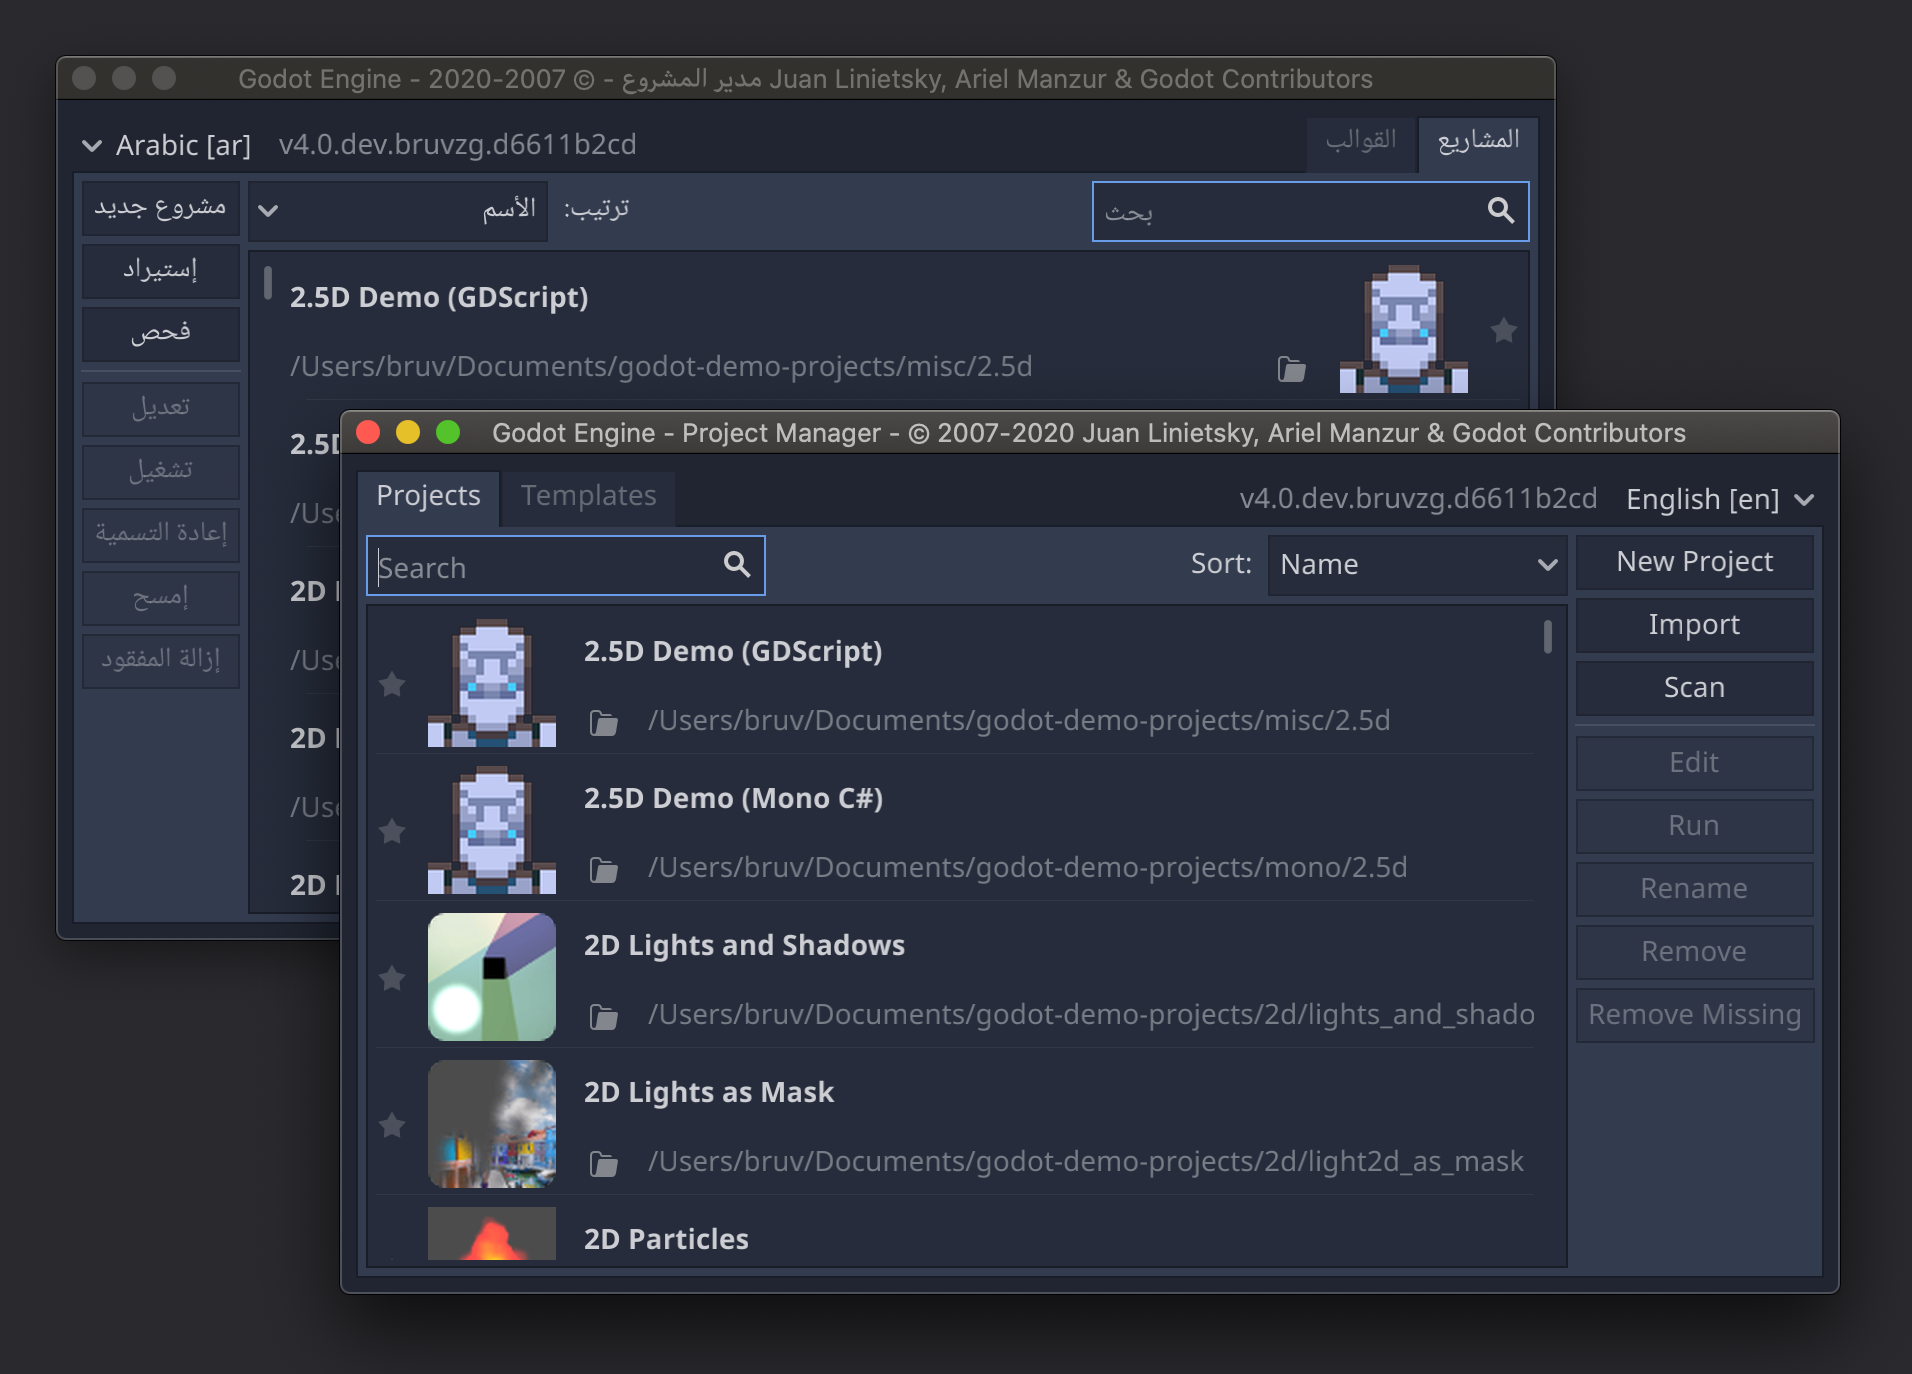Maximize the English Project Manager window
This screenshot has width=1912, height=1374.
click(x=448, y=432)
